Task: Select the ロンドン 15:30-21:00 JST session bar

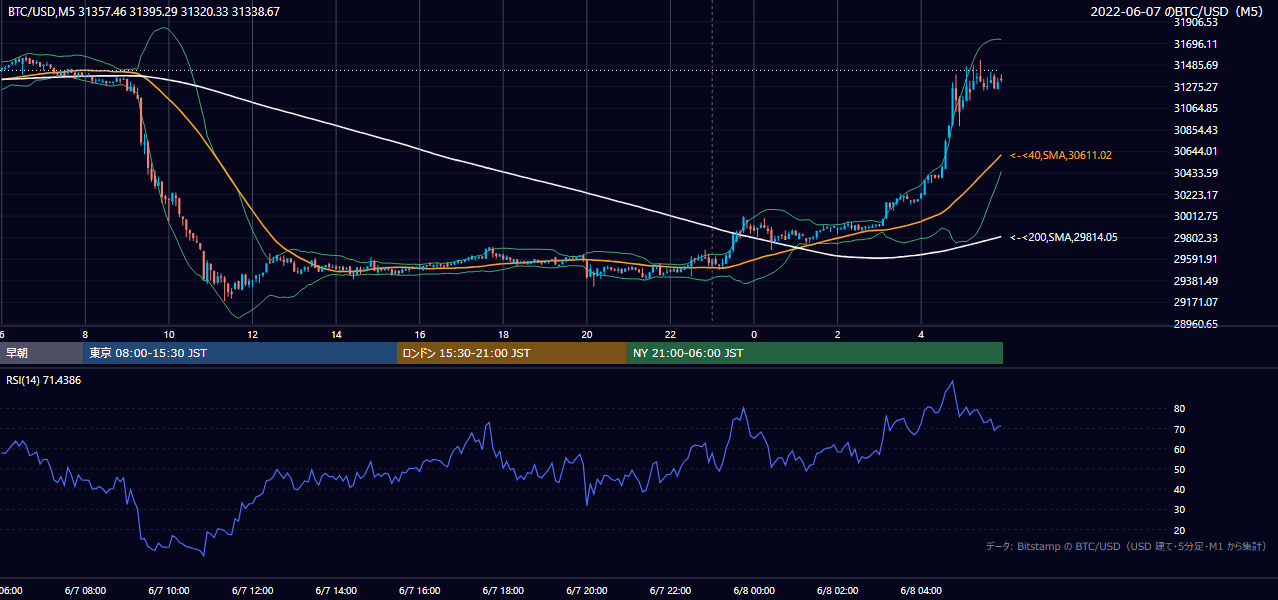Action: point(512,353)
